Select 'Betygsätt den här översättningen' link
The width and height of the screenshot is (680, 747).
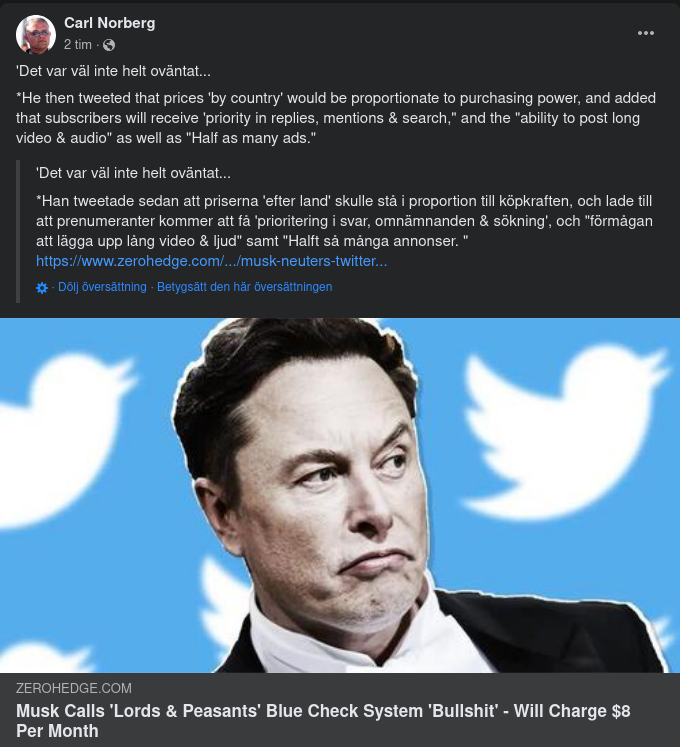pyautogui.click(x=244, y=287)
